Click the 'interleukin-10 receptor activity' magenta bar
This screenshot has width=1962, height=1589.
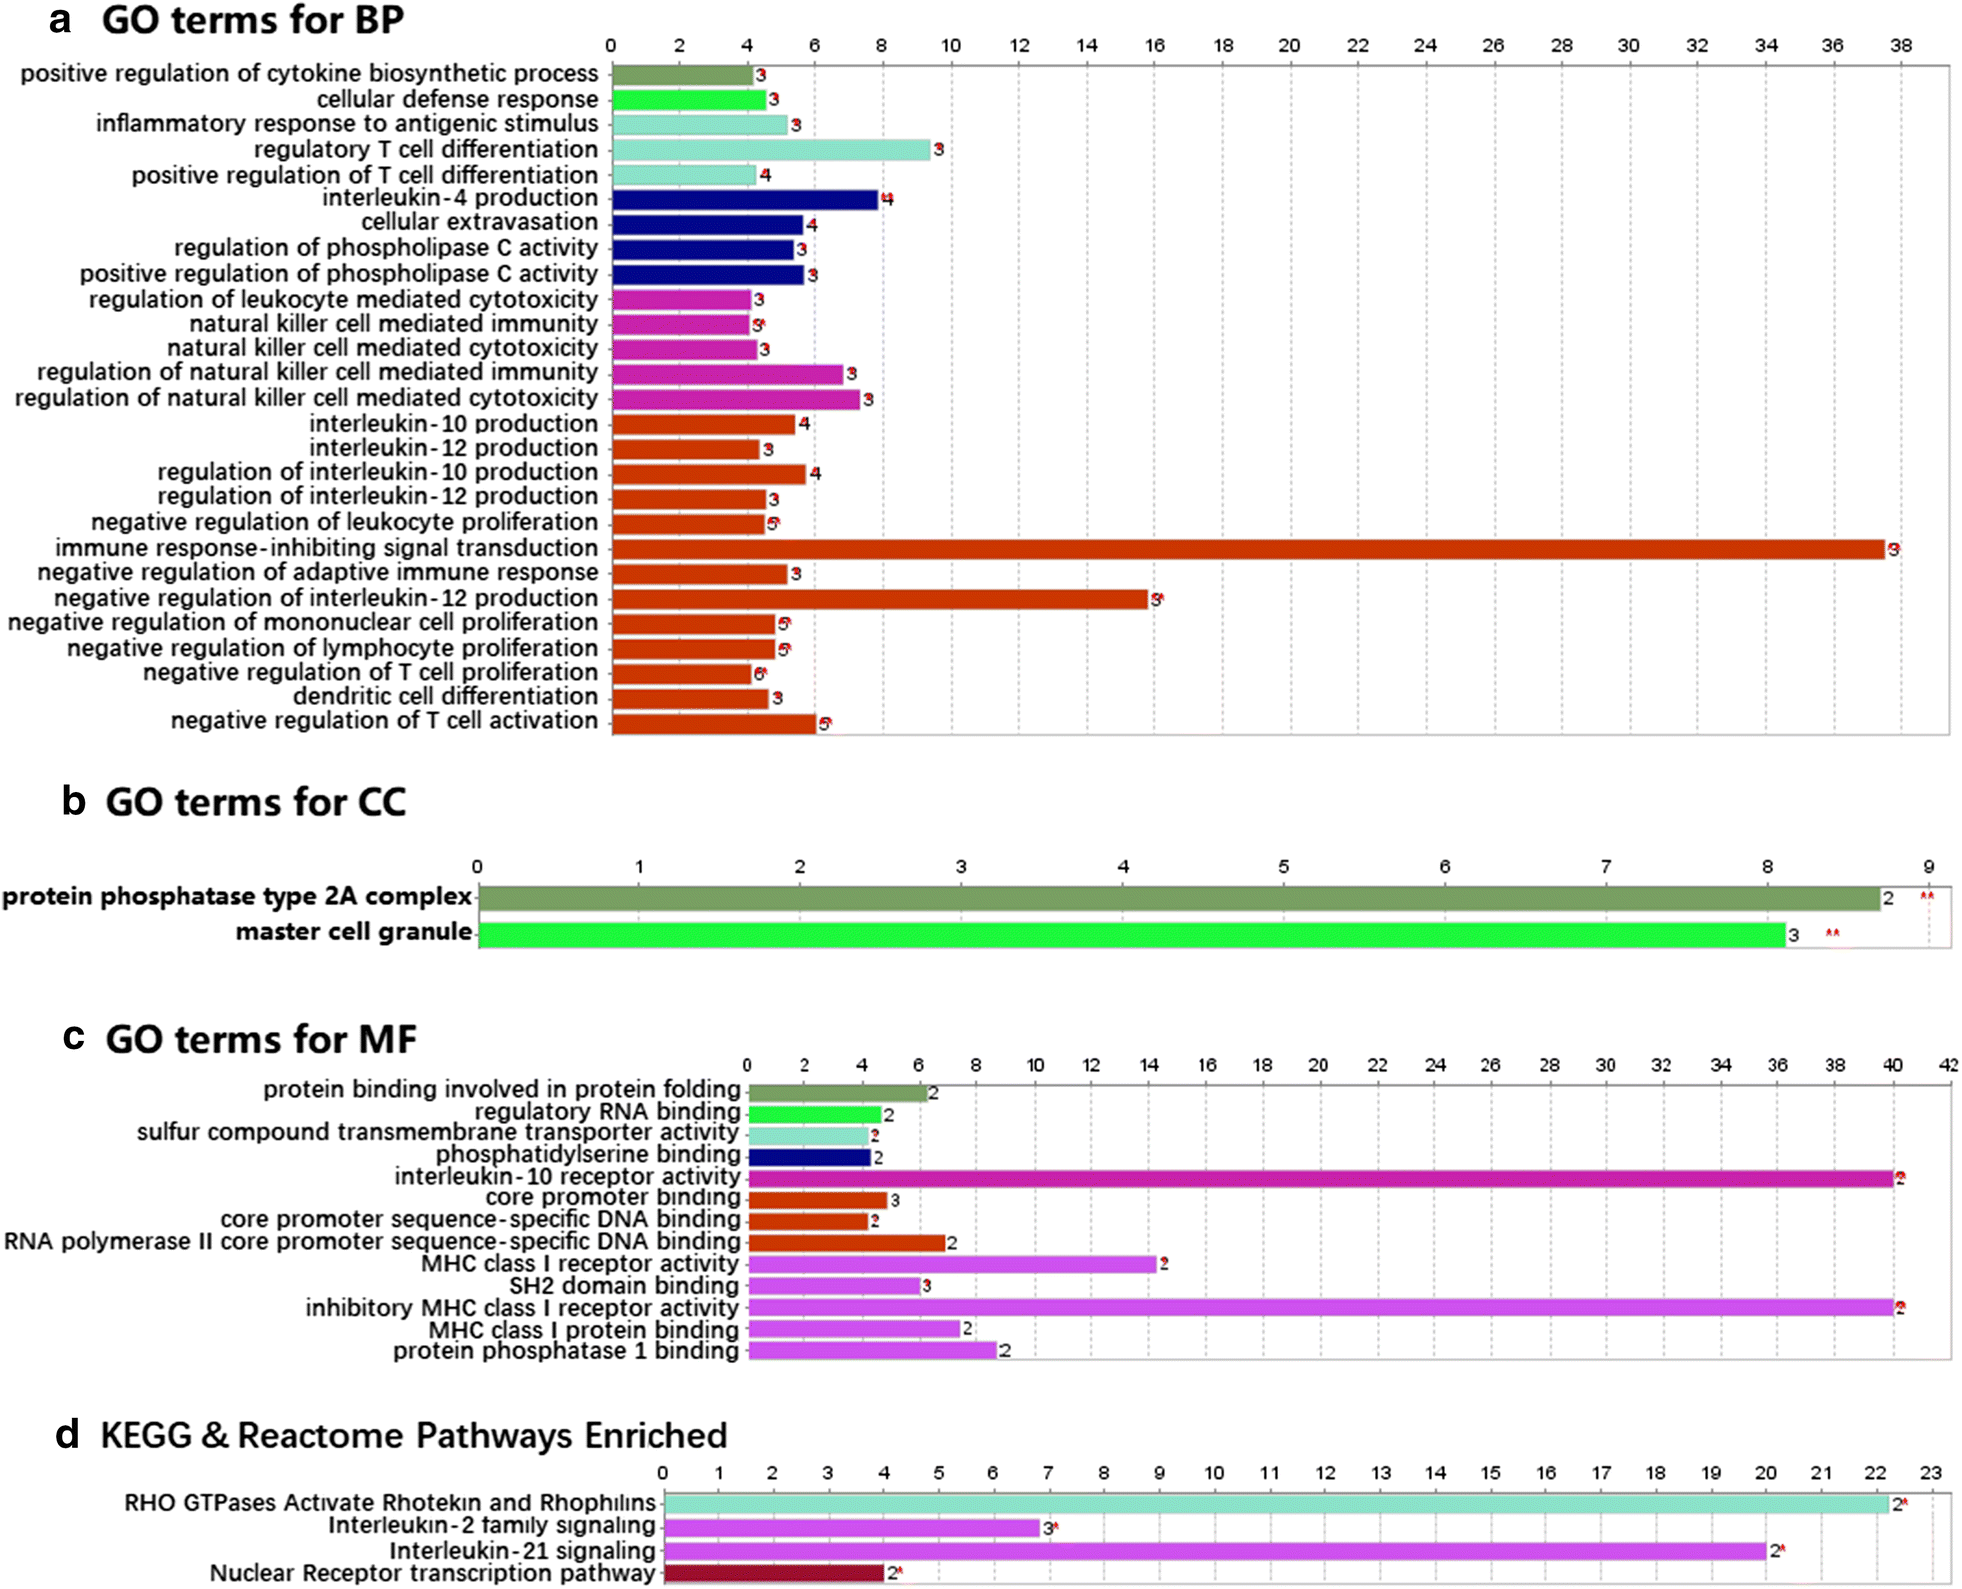coord(1321,1179)
